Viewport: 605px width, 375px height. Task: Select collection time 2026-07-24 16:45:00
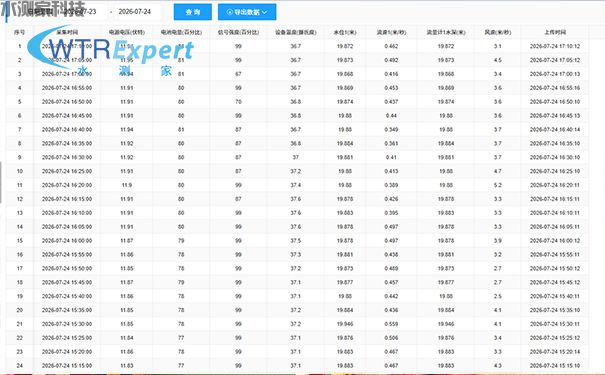pos(67,116)
